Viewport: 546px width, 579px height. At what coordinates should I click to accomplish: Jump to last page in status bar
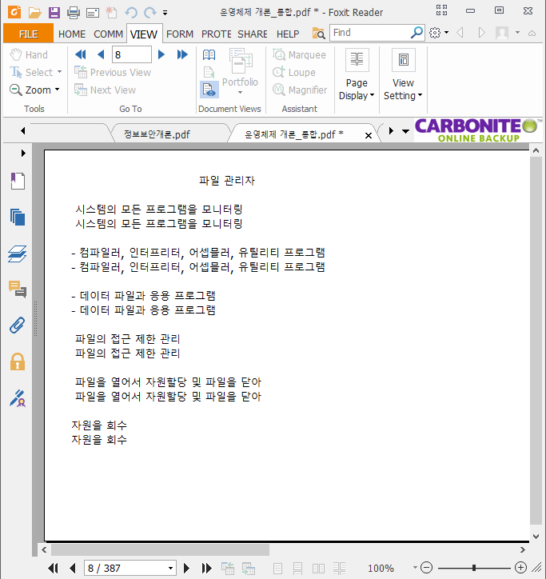[206, 568]
